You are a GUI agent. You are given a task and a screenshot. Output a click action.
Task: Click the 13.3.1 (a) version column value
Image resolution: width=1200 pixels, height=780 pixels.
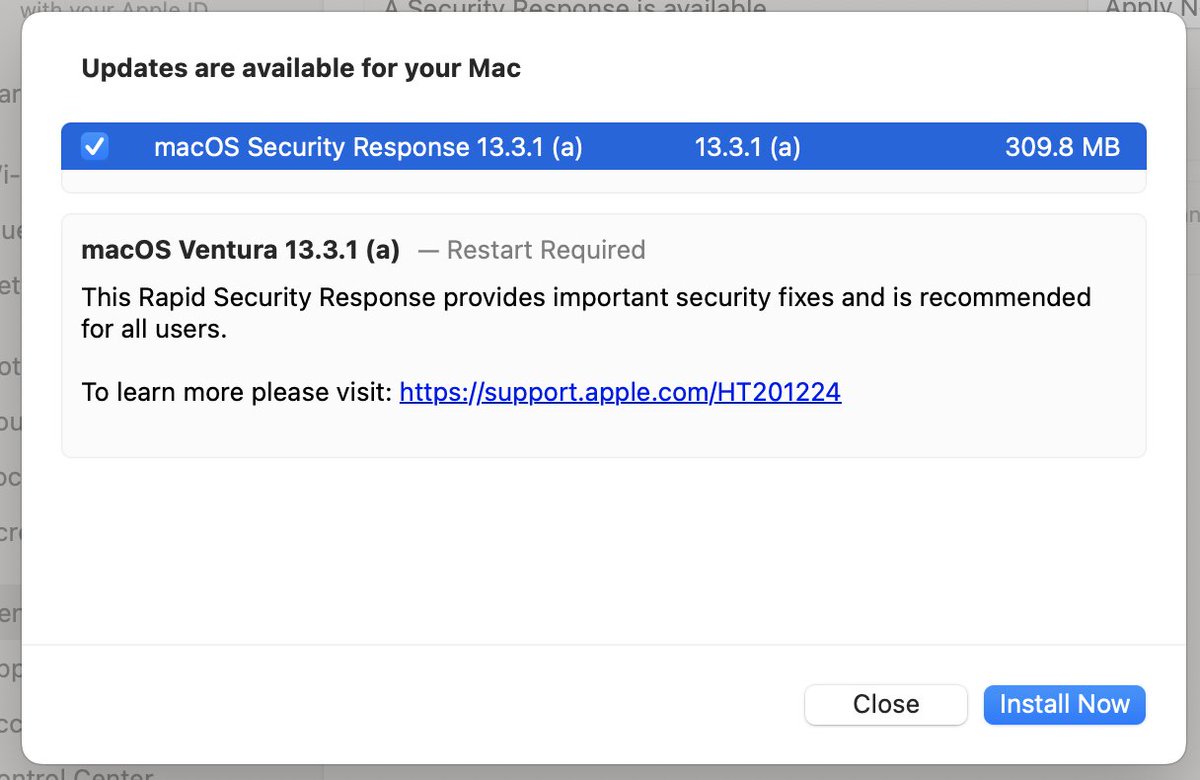(748, 147)
